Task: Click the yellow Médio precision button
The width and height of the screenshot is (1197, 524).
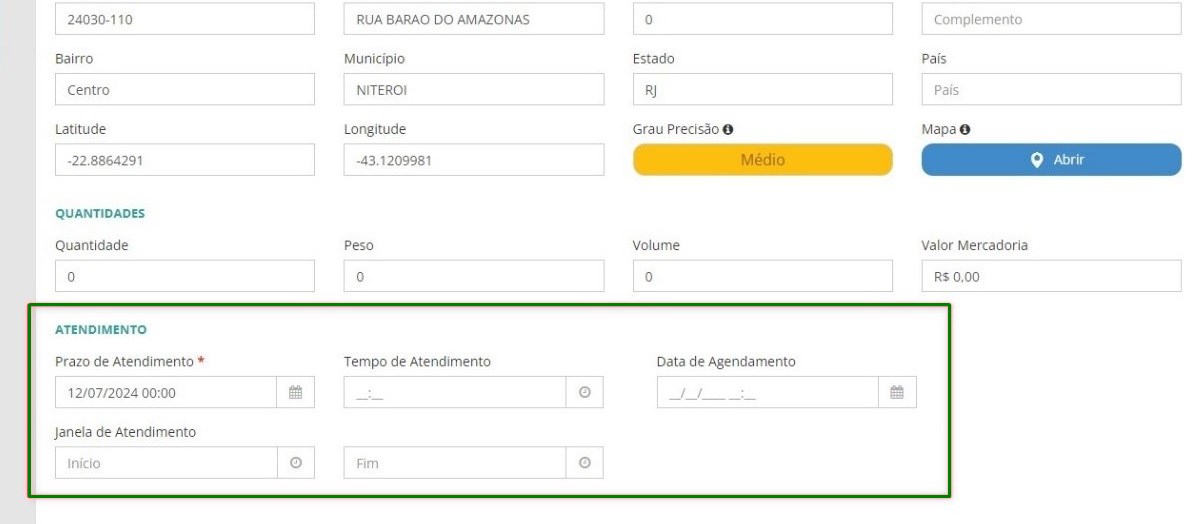Action: coord(762,160)
